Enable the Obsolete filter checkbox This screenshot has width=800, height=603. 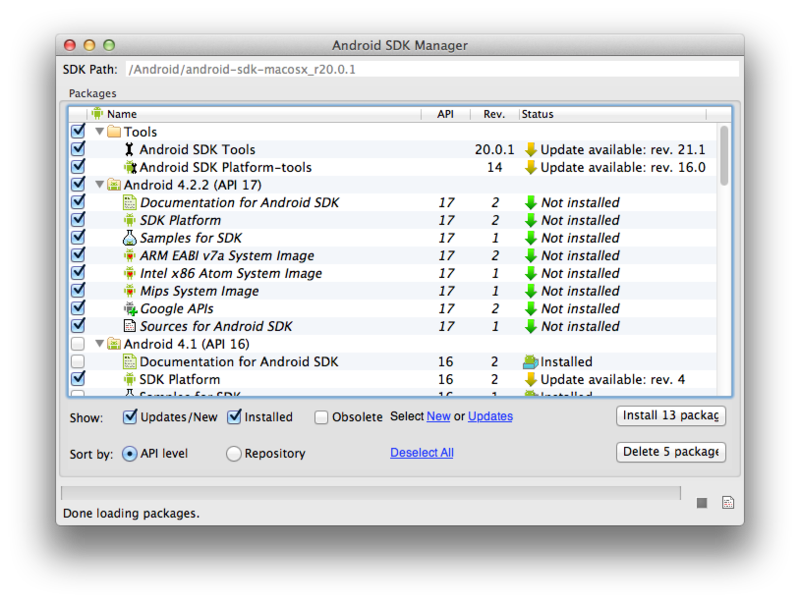(321, 417)
